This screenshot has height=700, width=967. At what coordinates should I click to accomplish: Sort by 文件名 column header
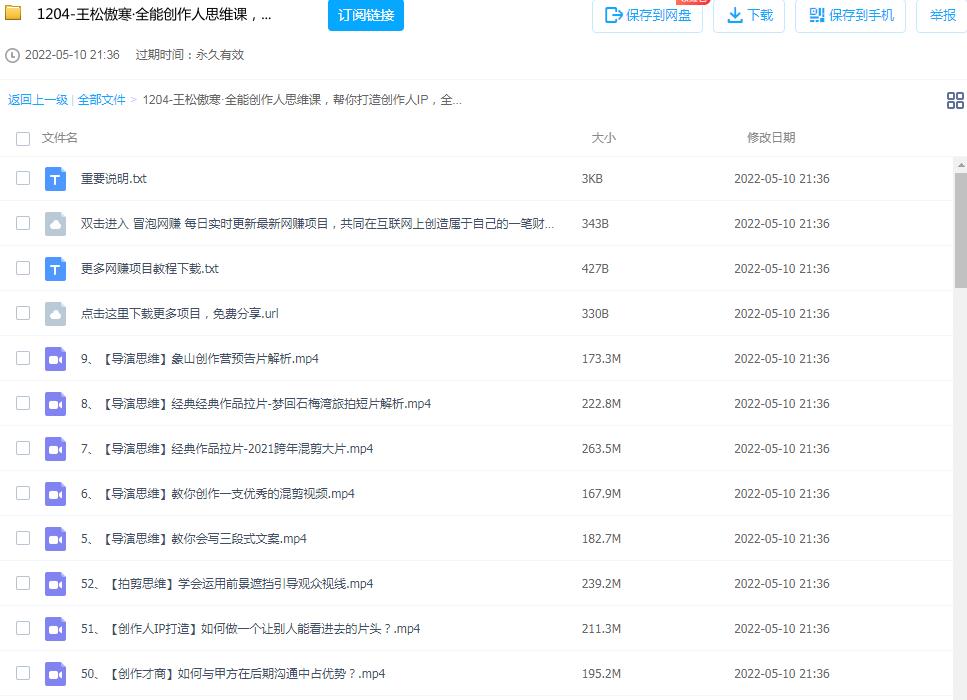(x=60, y=138)
